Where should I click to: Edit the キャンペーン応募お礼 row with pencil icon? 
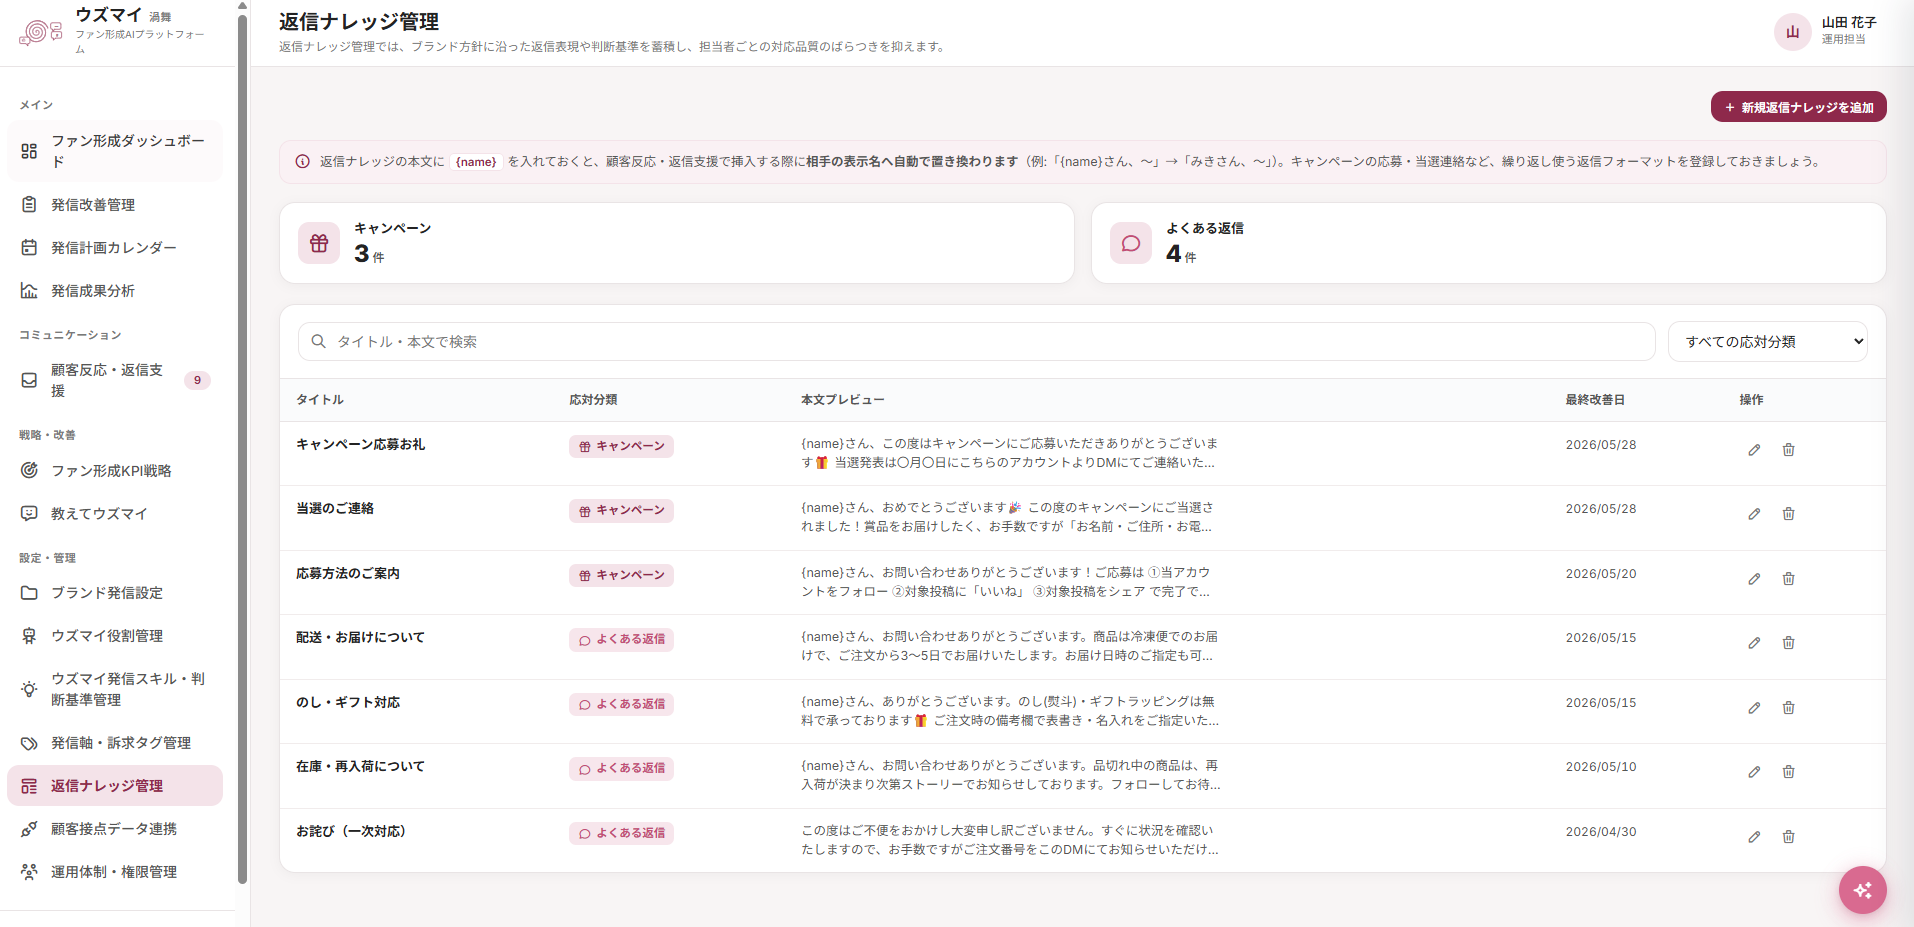1754,450
